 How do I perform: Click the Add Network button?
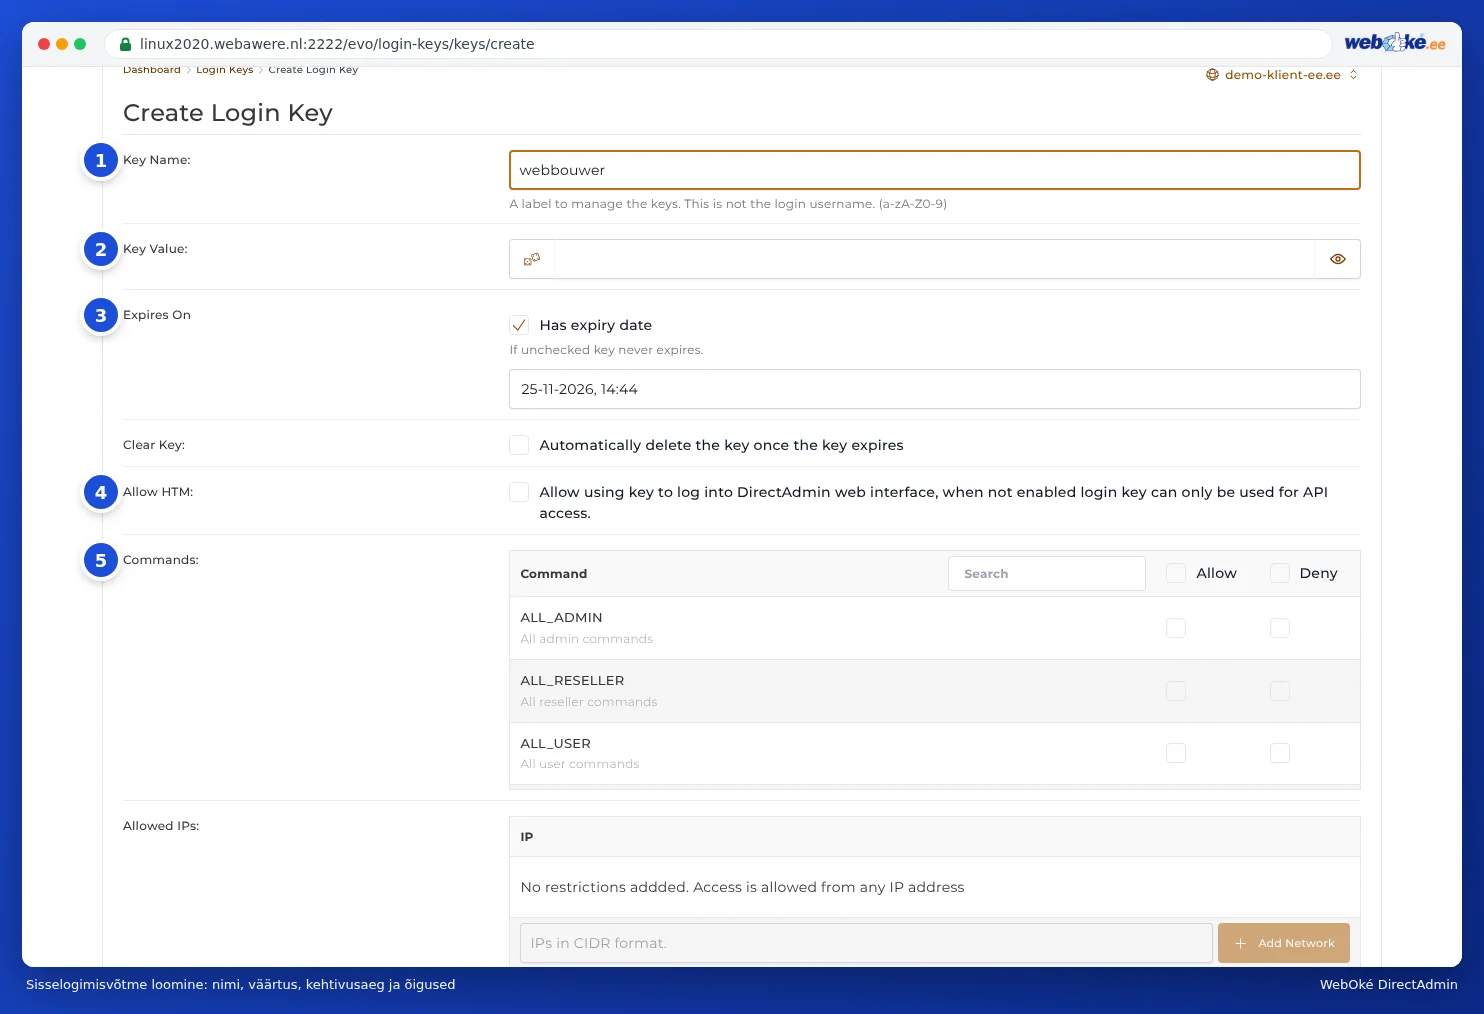pos(1283,943)
